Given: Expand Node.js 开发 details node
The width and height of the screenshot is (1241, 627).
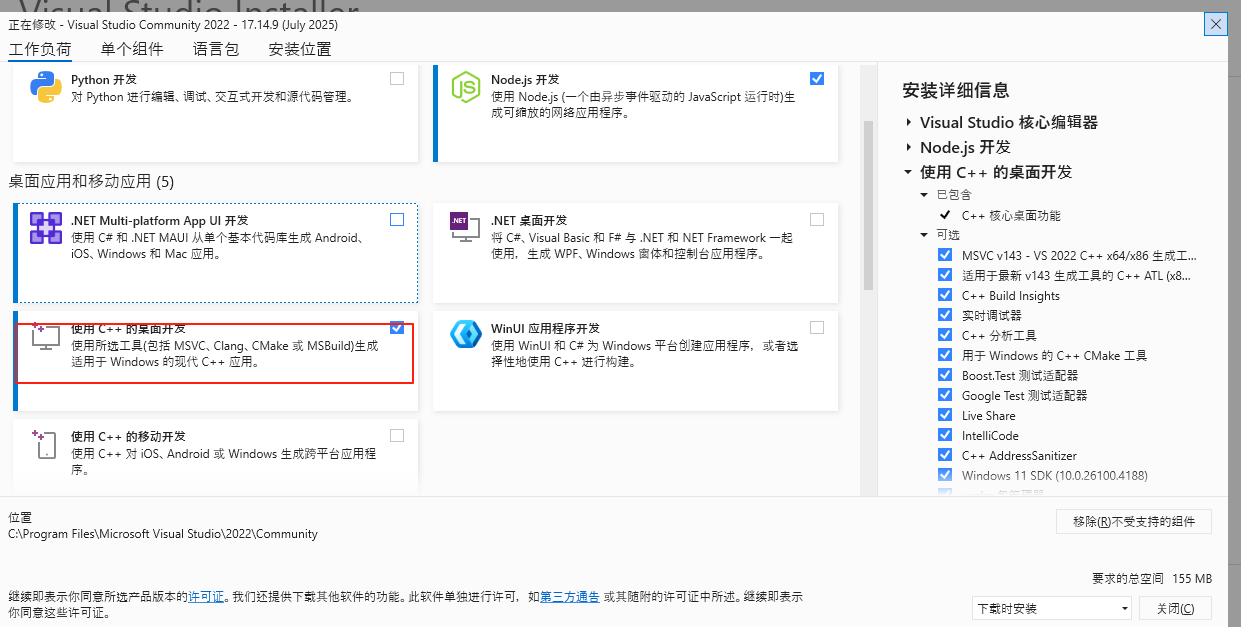Looking at the screenshot, I should 908,147.
